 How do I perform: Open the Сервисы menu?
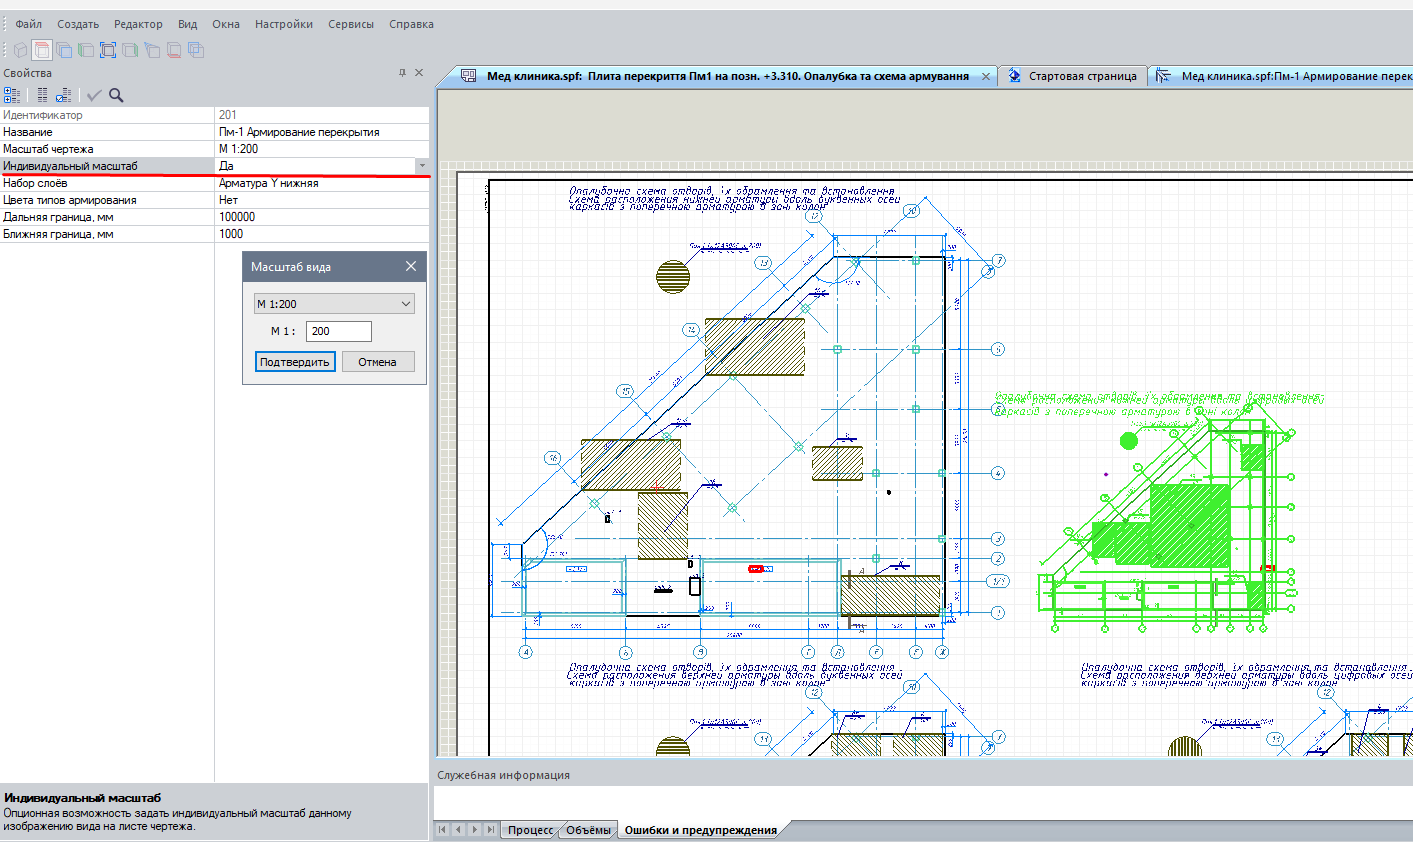351,24
